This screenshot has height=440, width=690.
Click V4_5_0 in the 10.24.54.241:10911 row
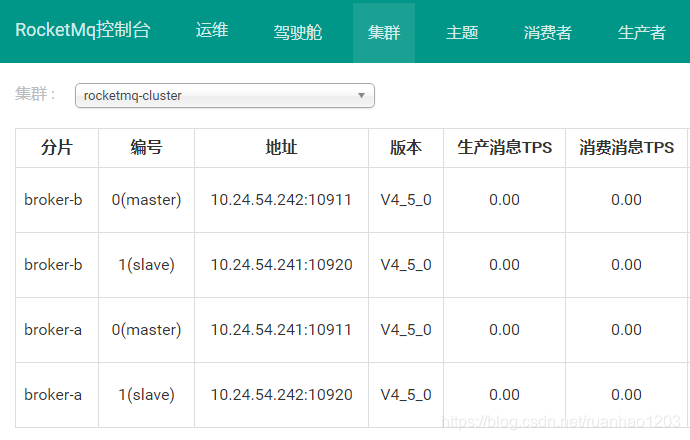406,330
